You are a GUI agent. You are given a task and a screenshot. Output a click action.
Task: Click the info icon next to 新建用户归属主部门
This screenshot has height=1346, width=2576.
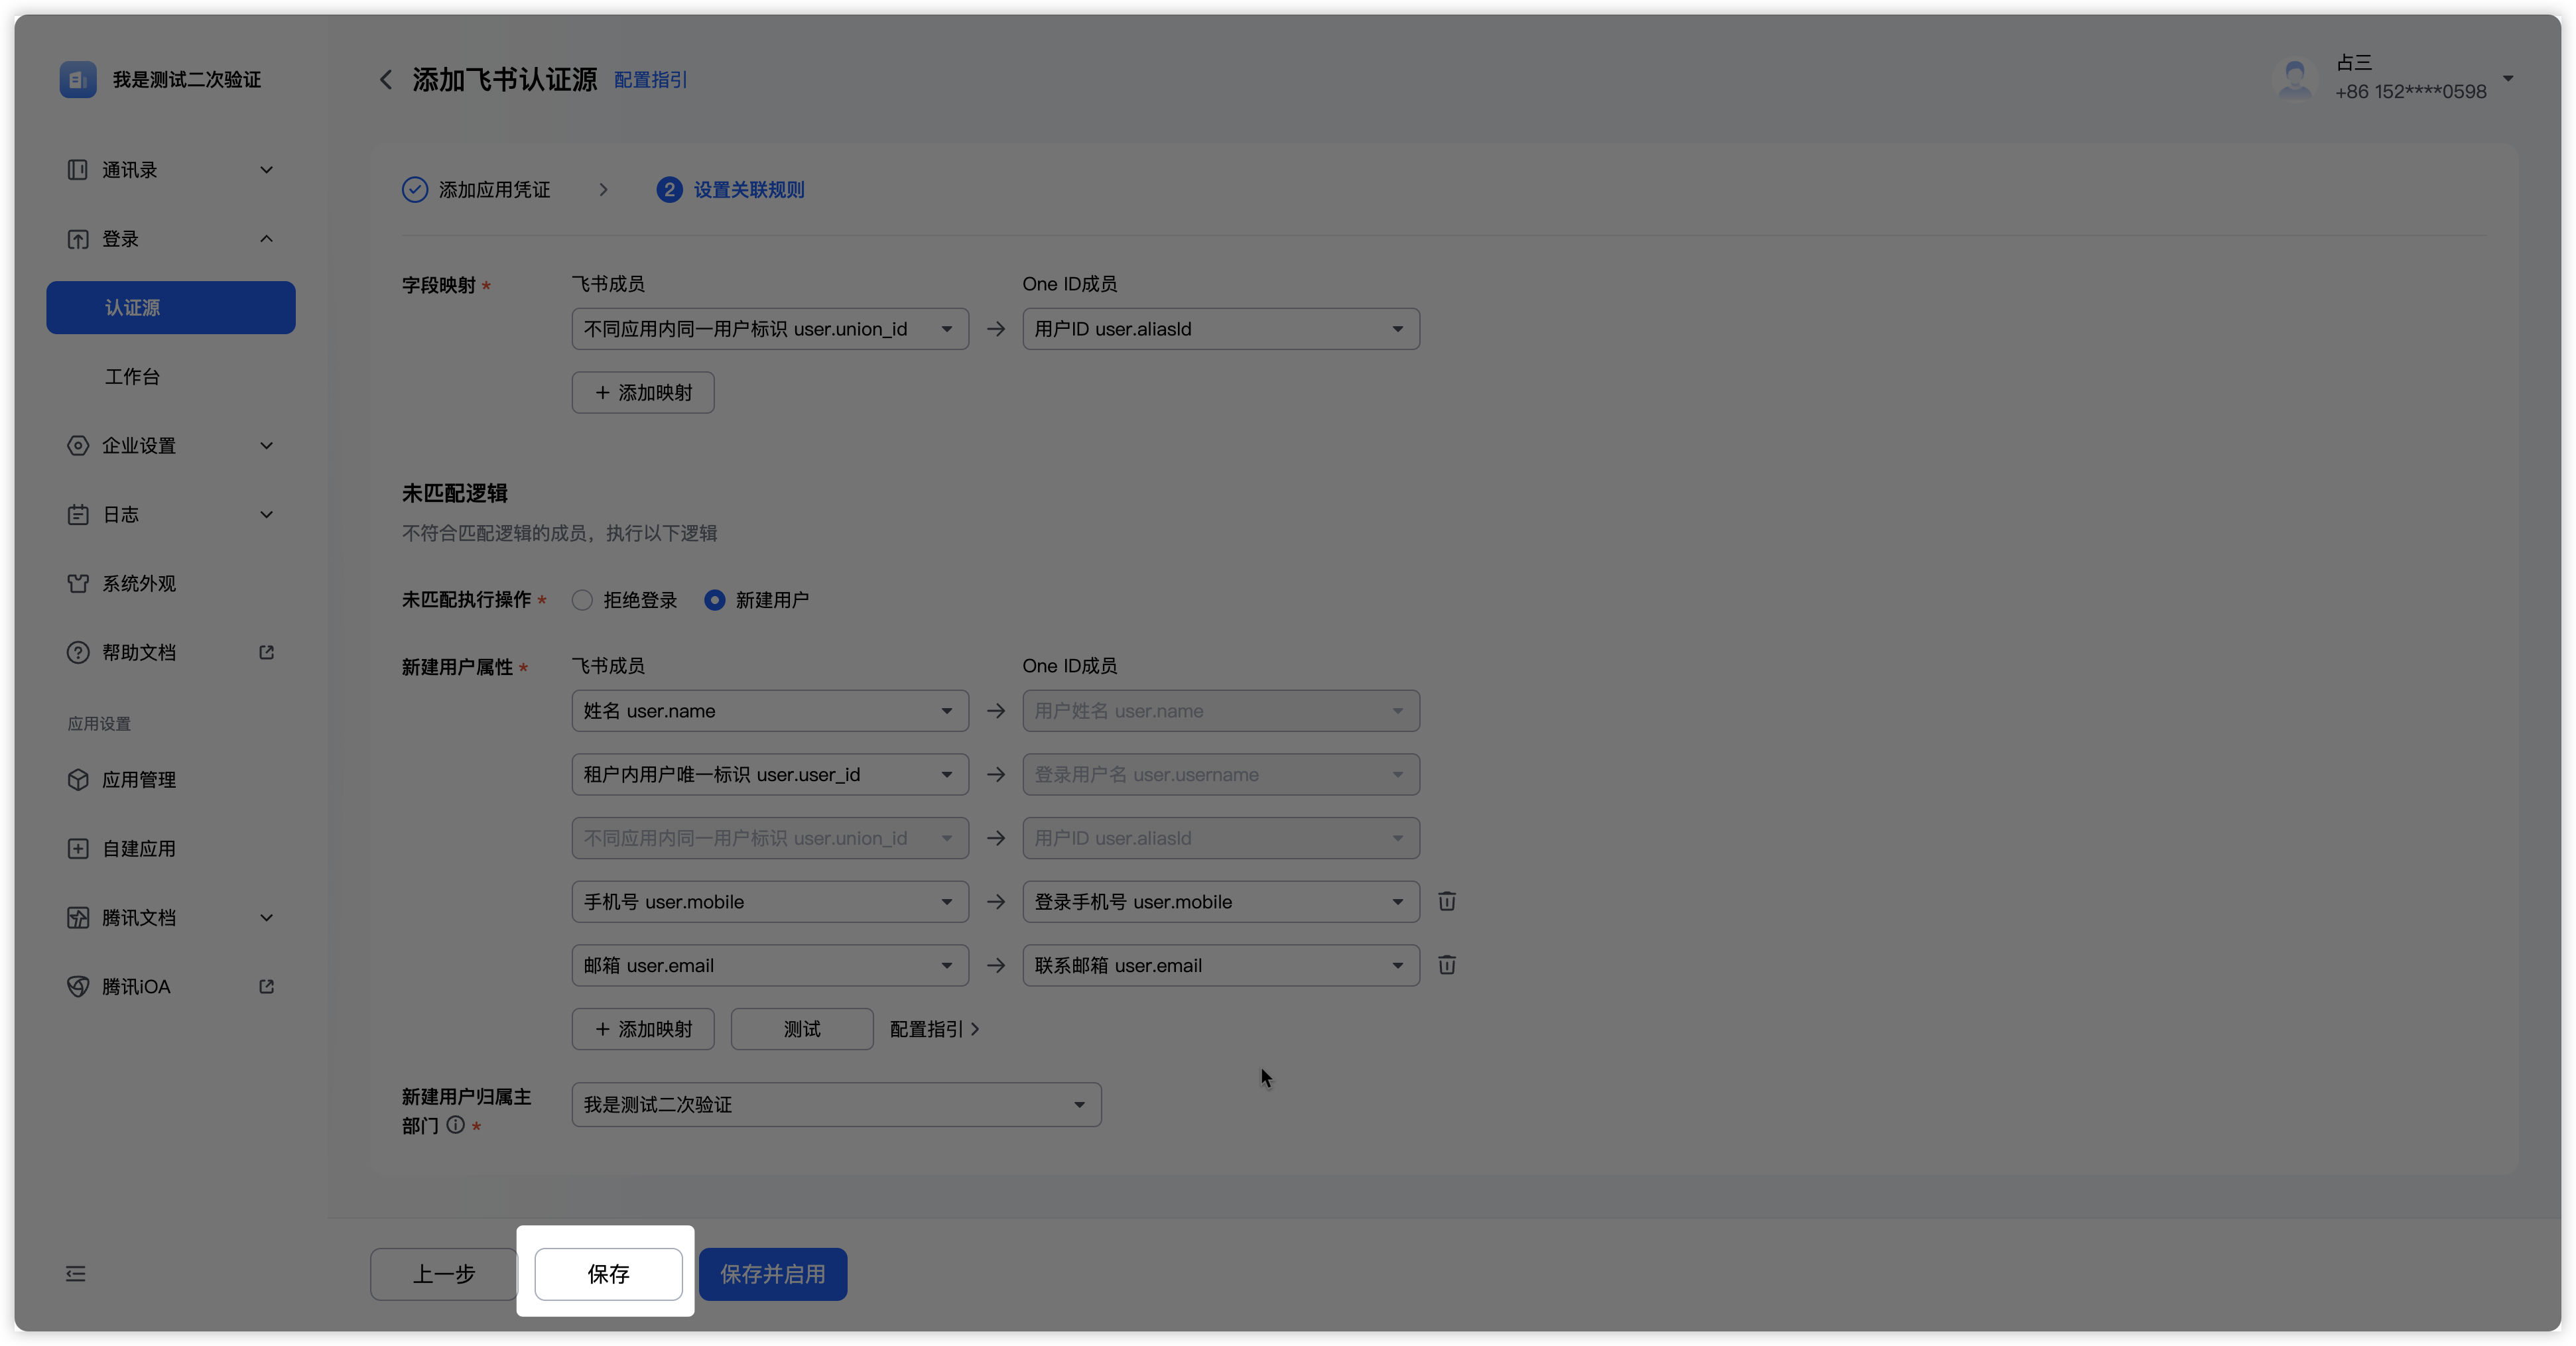tap(456, 1125)
